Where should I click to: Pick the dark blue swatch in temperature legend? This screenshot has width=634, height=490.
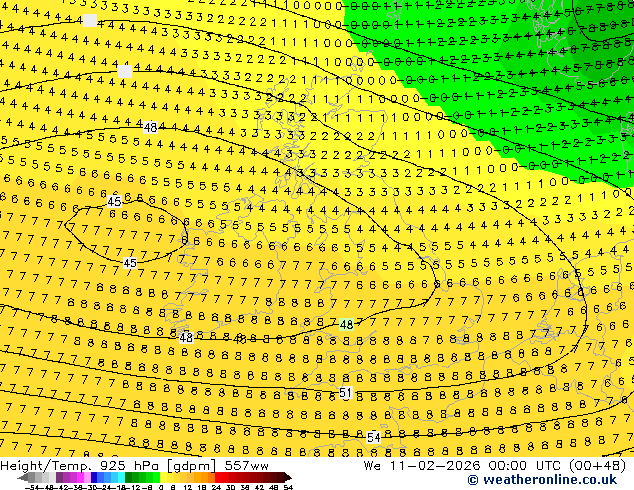94,477
